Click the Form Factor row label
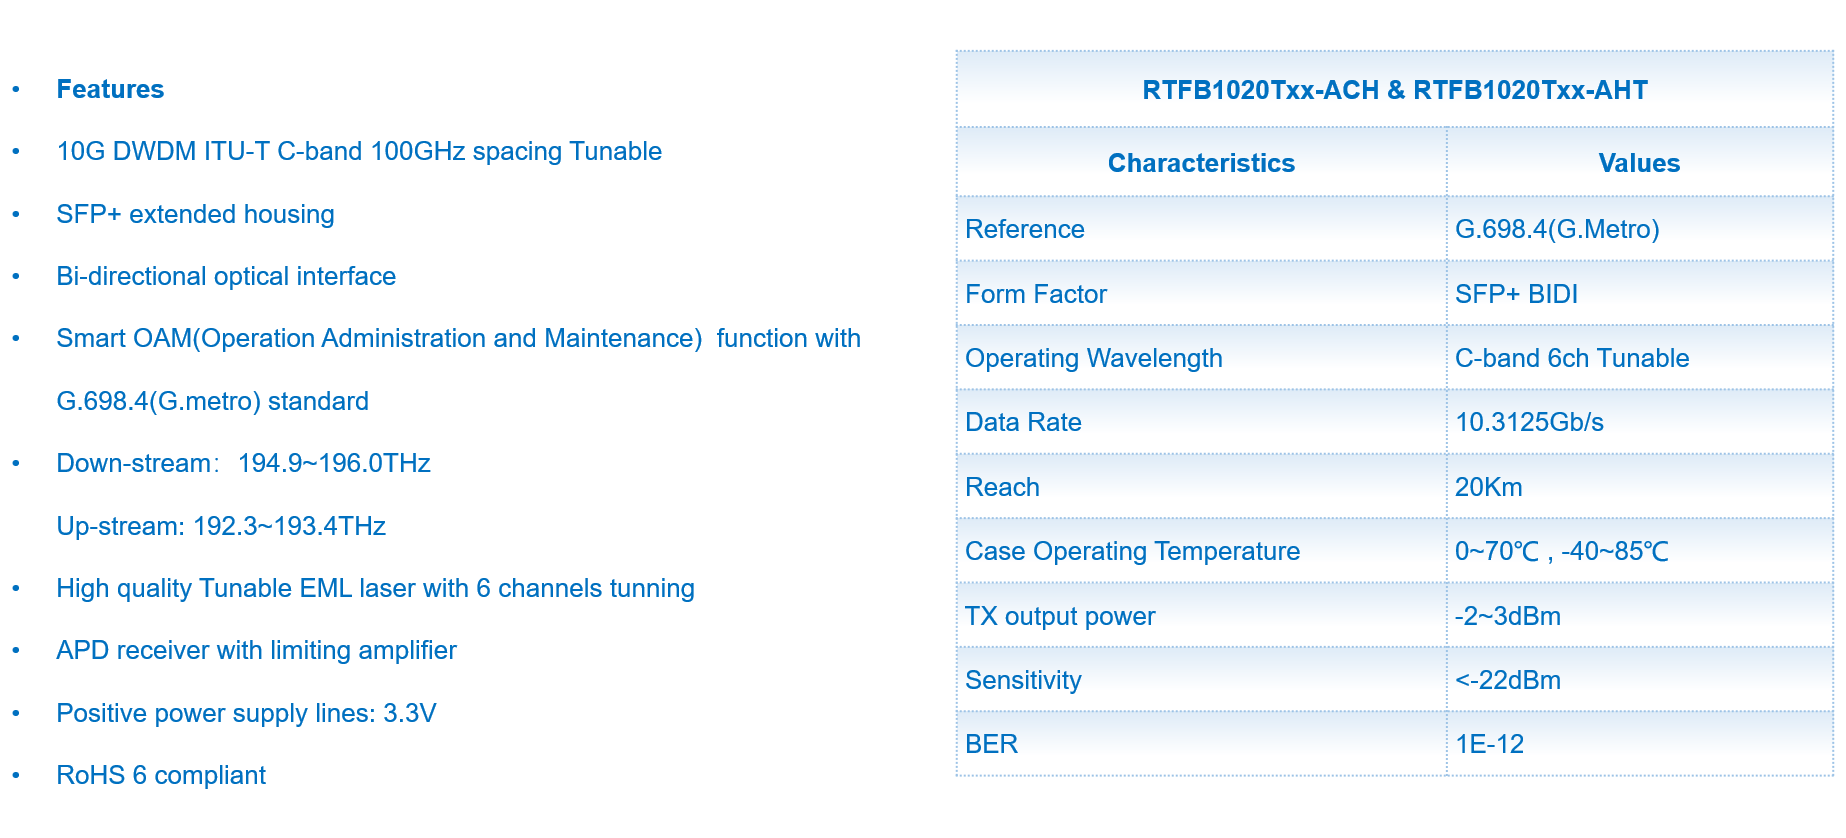 click(1036, 294)
